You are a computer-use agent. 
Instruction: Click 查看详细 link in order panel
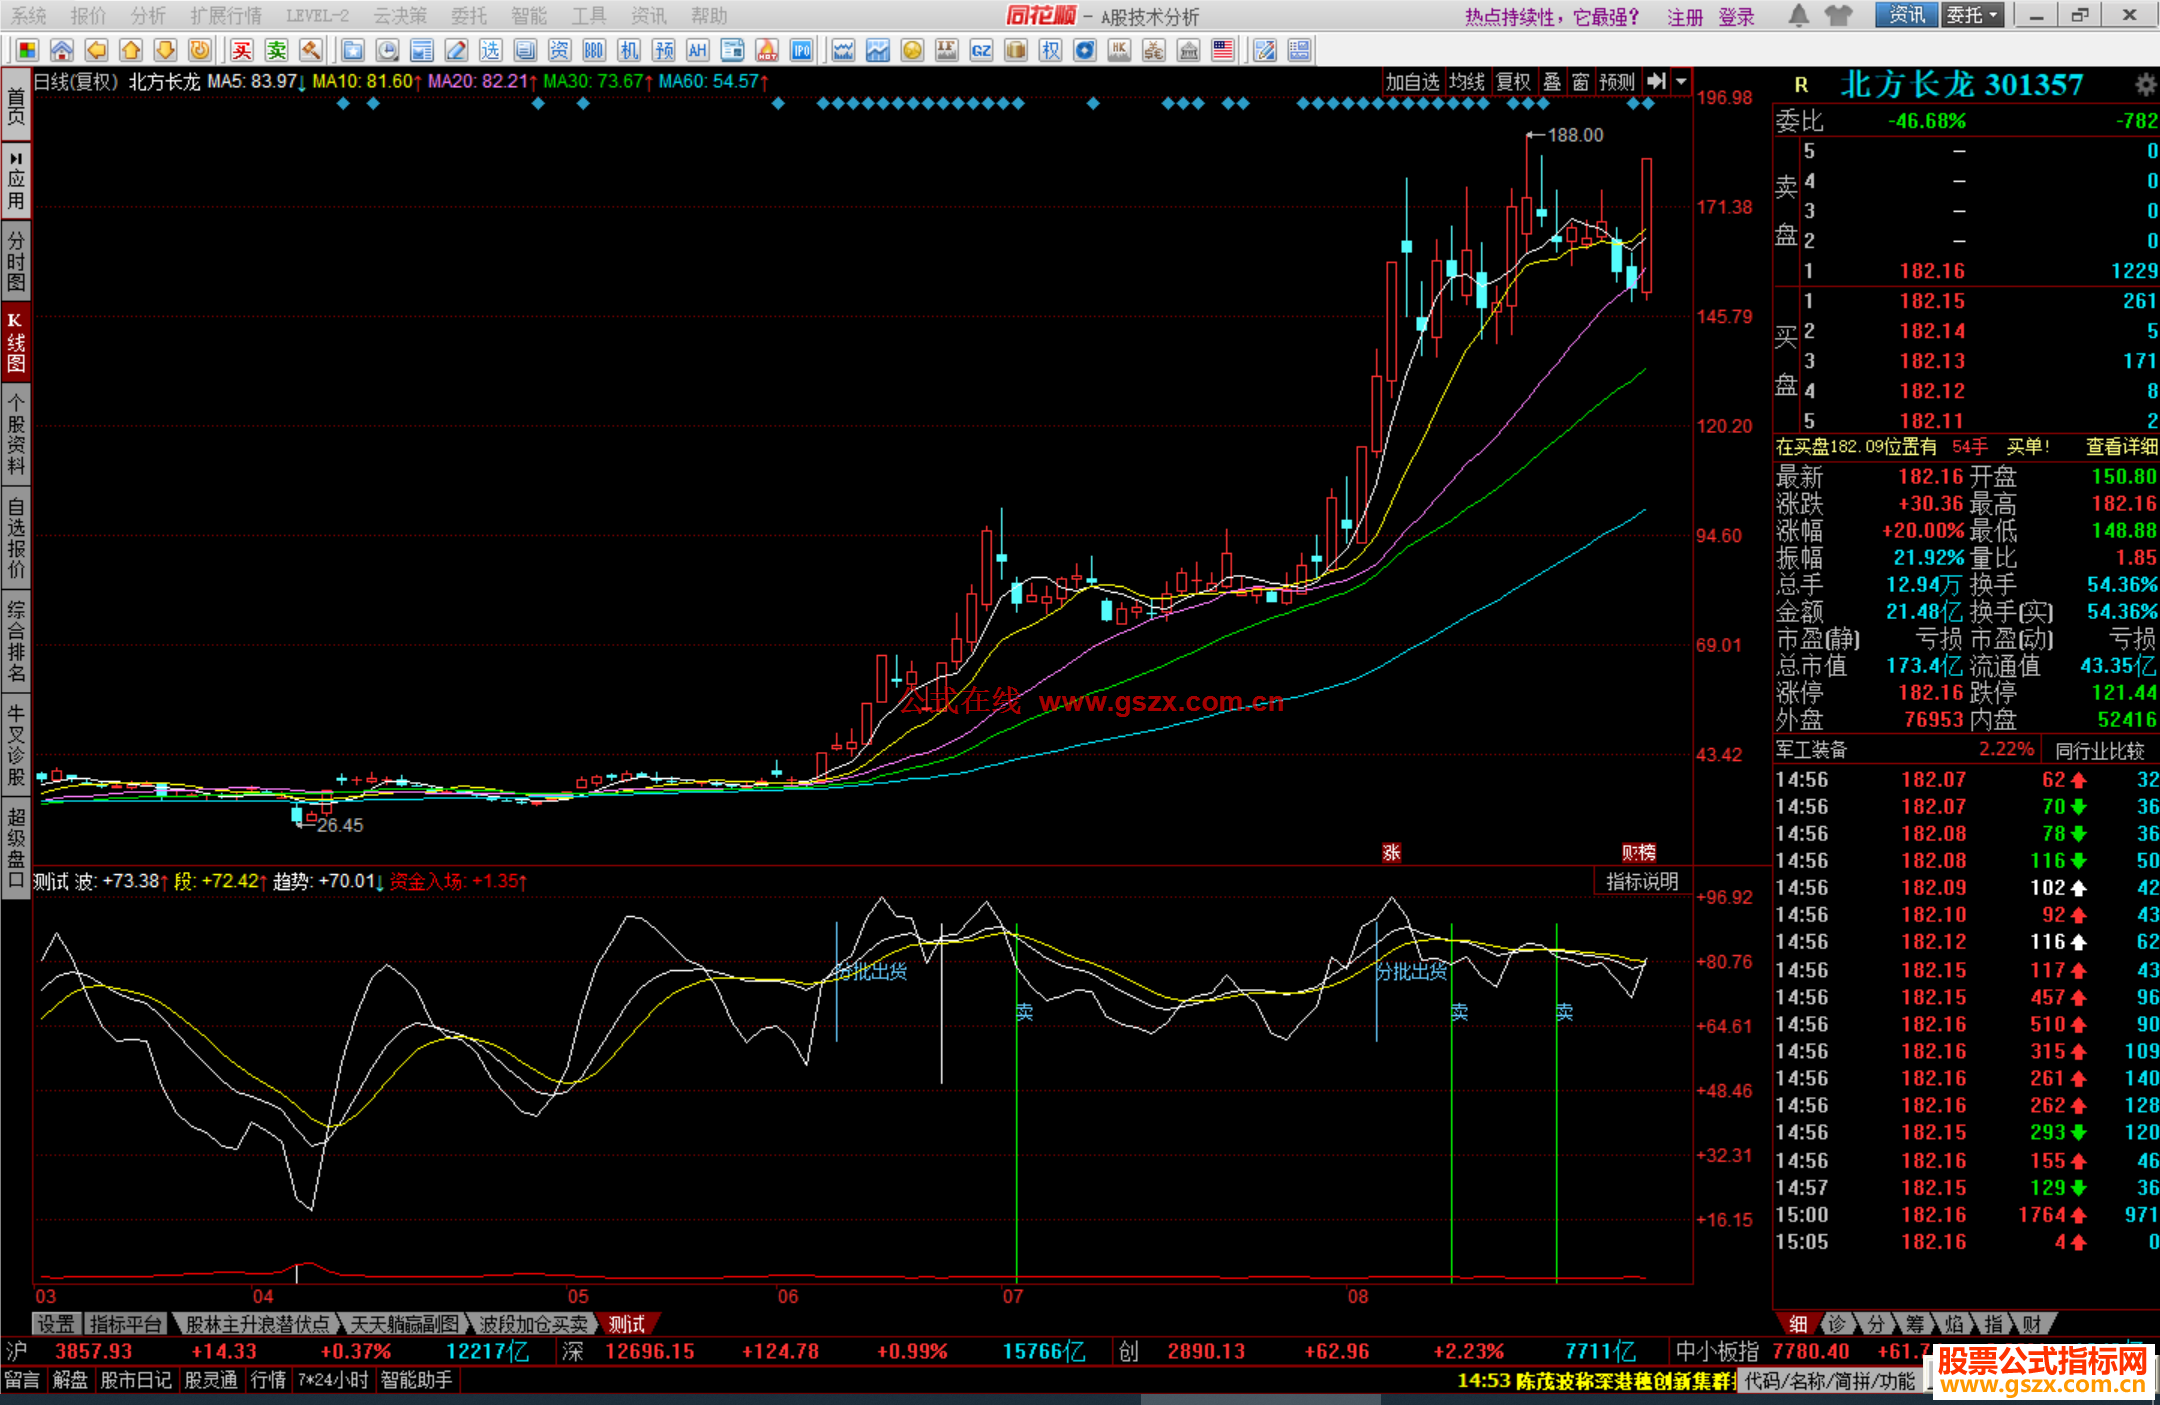click(2120, 447)
